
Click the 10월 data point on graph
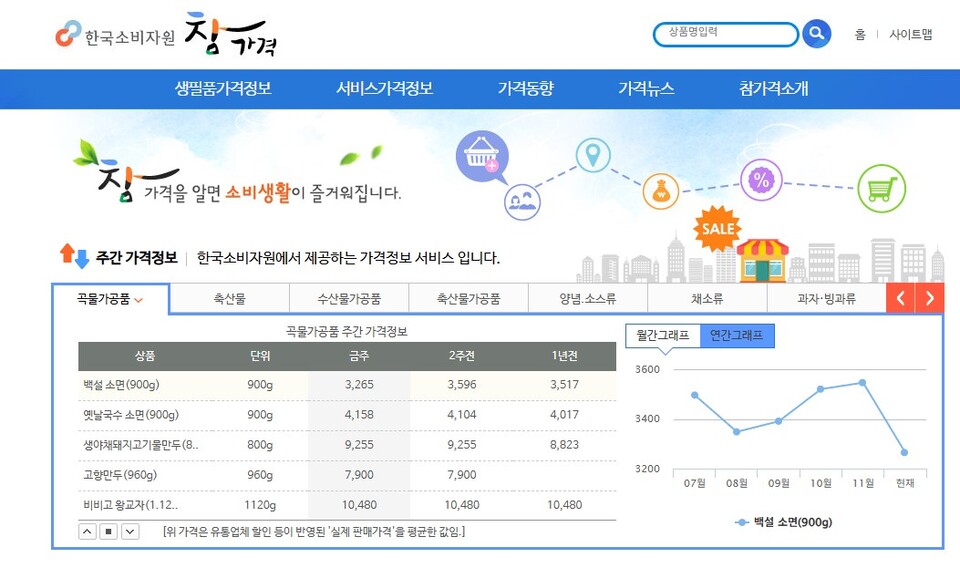point(820,389)
